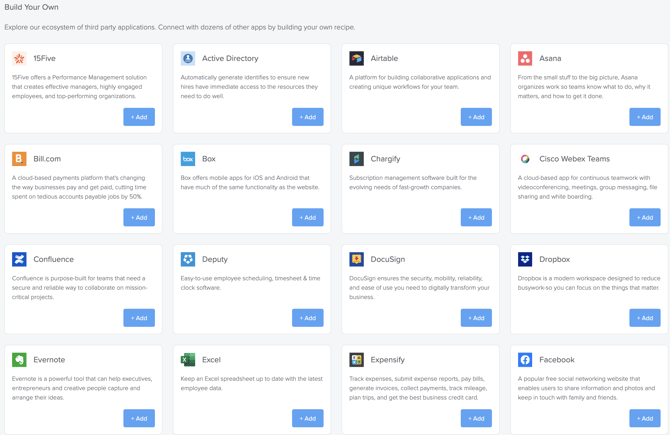Click the Chargify subscription management description
This screenshot has width=670, height=435.
413,182
